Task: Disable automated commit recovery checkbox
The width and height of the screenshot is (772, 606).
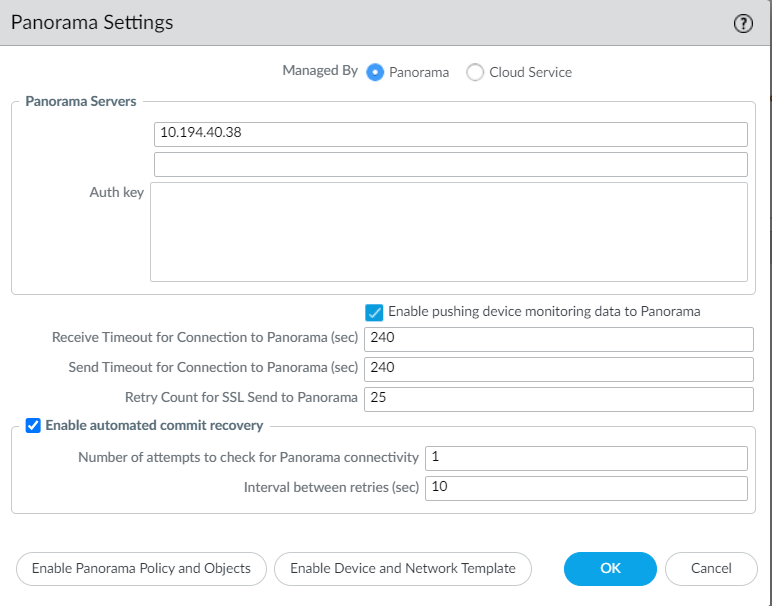Action: pos(33,426)
